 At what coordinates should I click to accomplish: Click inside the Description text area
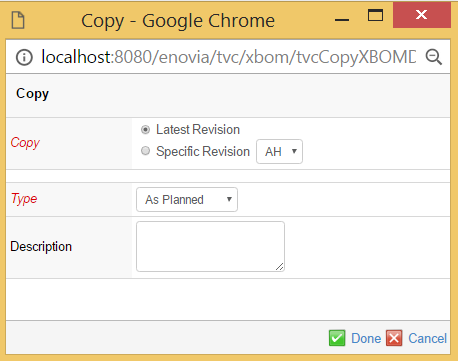210,246
